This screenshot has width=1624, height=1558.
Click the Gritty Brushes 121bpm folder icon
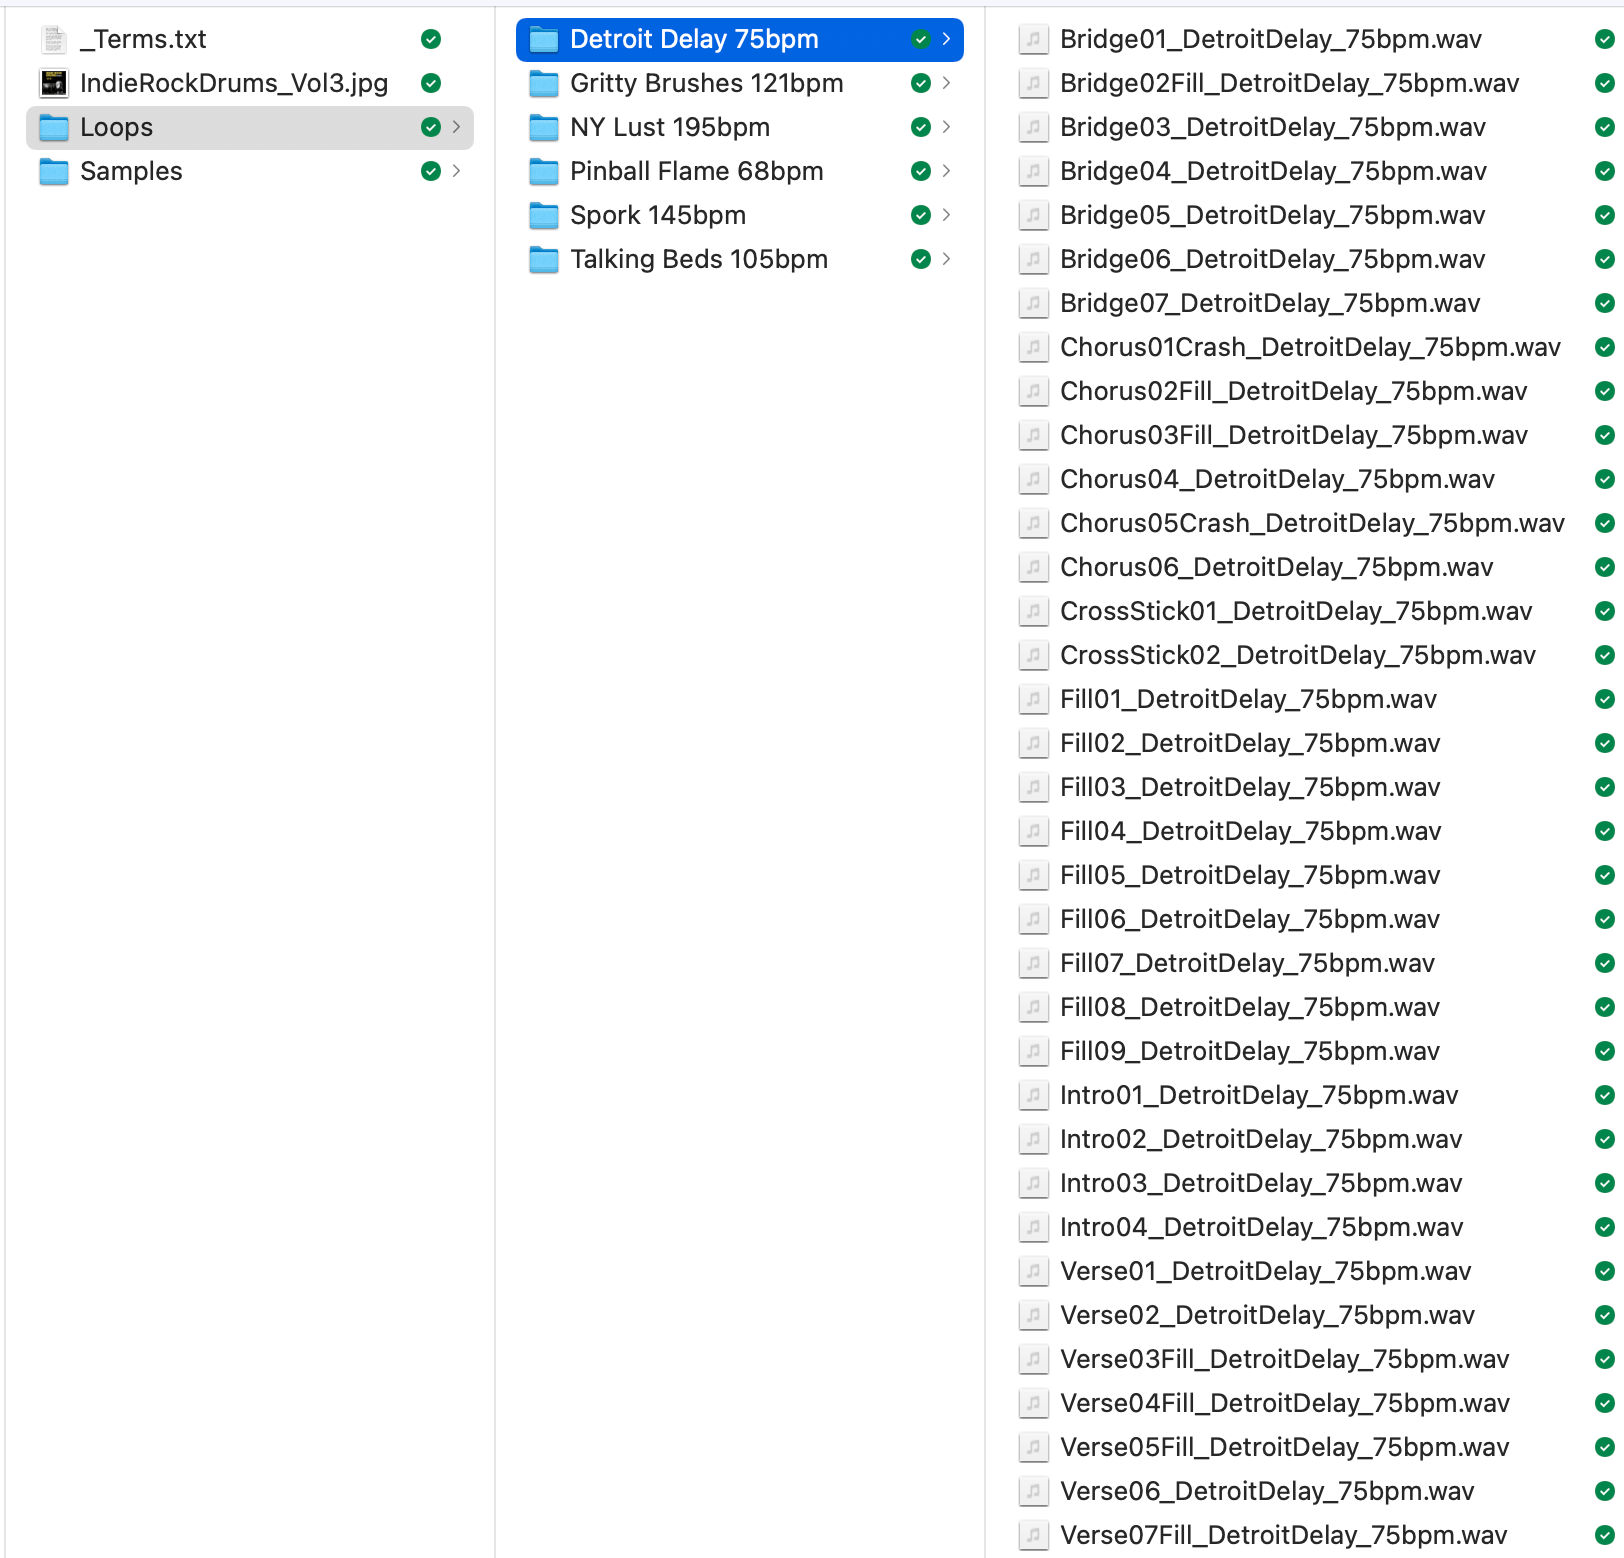point(544,83)
